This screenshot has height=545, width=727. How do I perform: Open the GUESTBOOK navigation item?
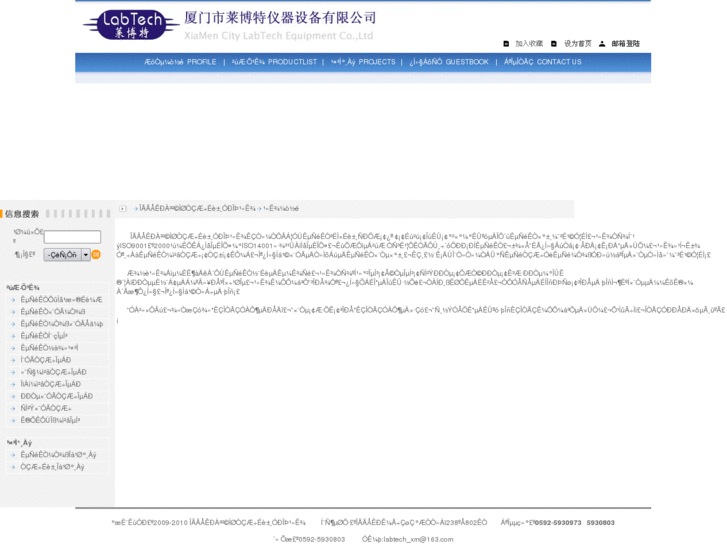(x=449, y=62)
